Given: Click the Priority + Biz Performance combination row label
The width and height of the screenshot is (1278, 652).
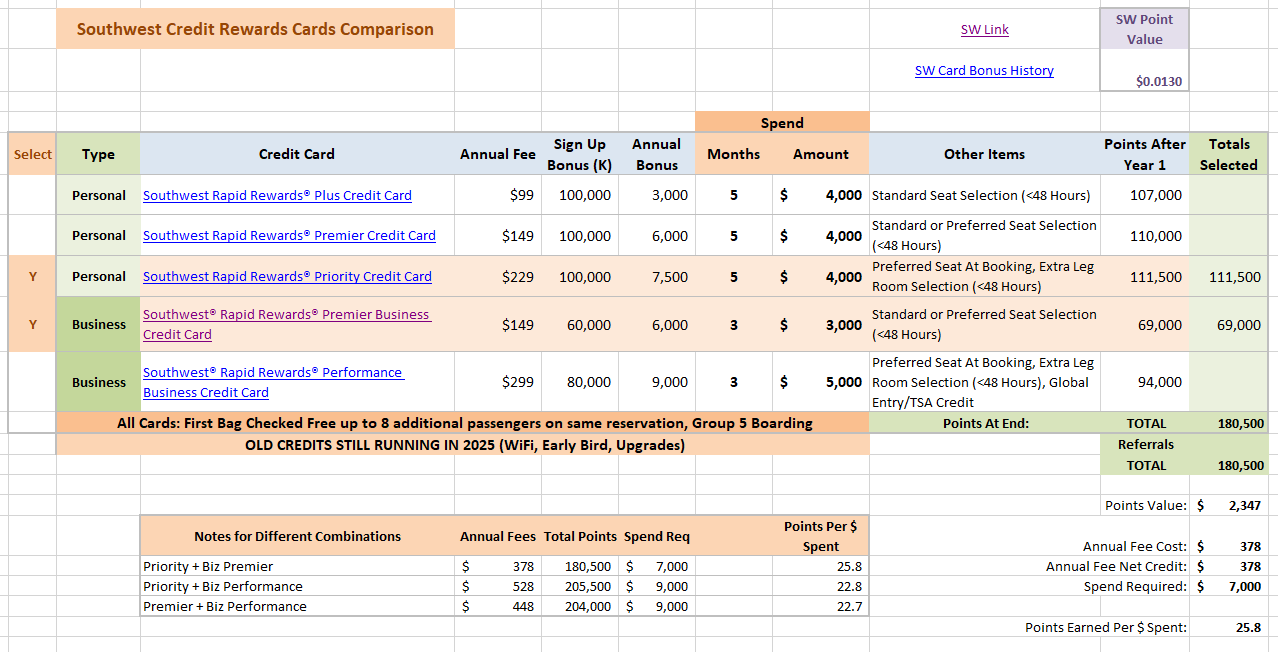Looking at the screenshot, I should [223, 587].
